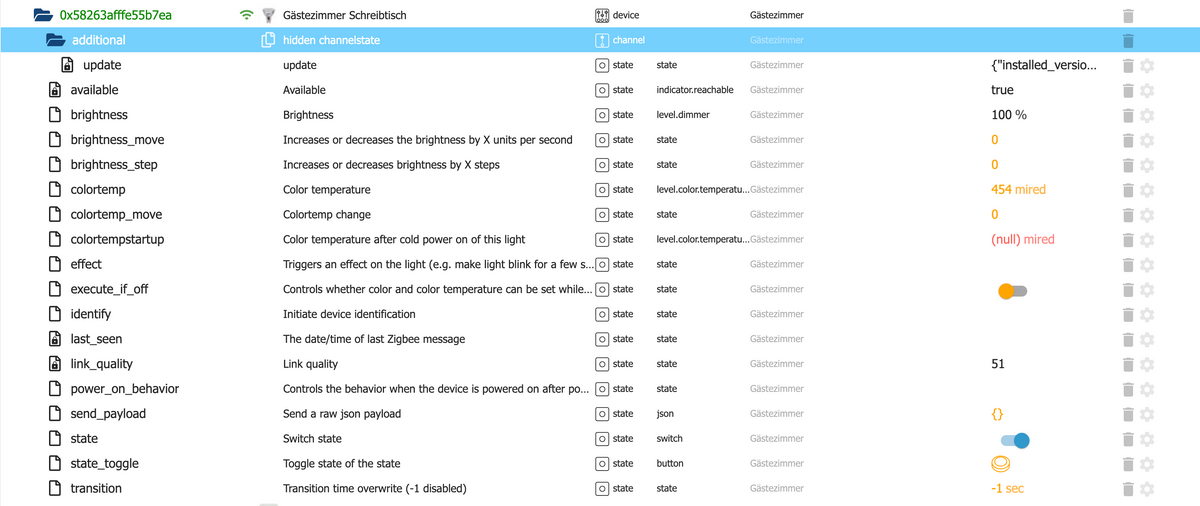Turn off the Switch state toggle
This screenshot has width=1200, height=506.
pyautogui.click(x=1014, y=440)
